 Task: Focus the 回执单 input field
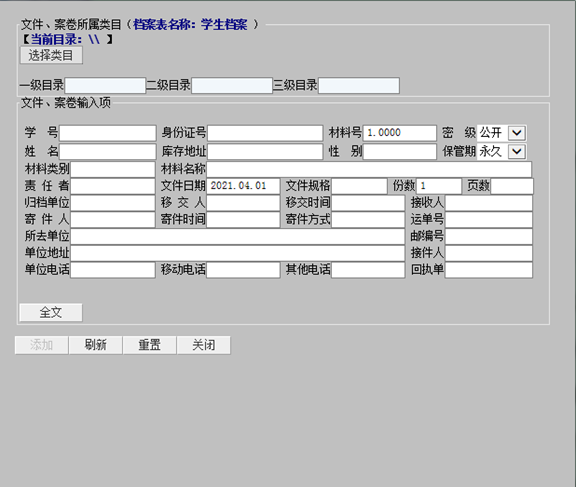coord(489,270)
